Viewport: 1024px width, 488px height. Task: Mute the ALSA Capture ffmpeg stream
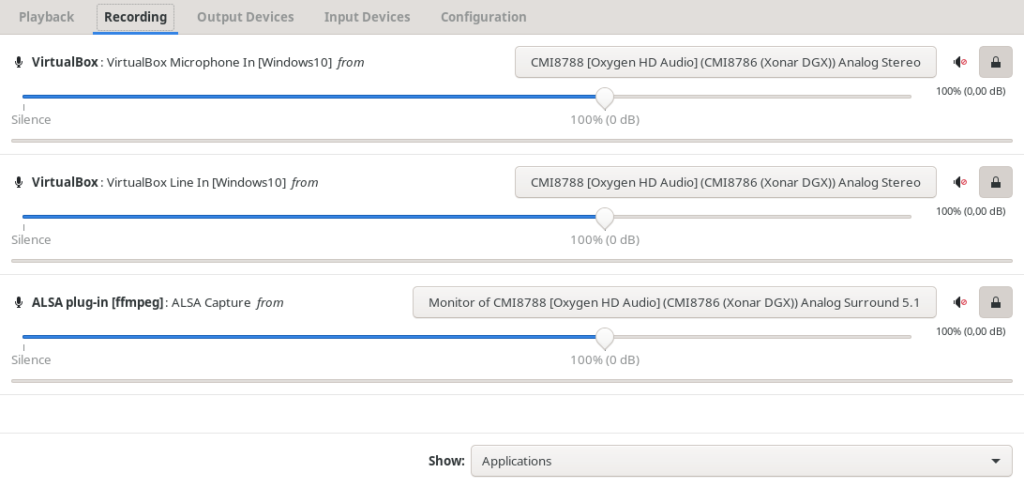tap(960, 302)
